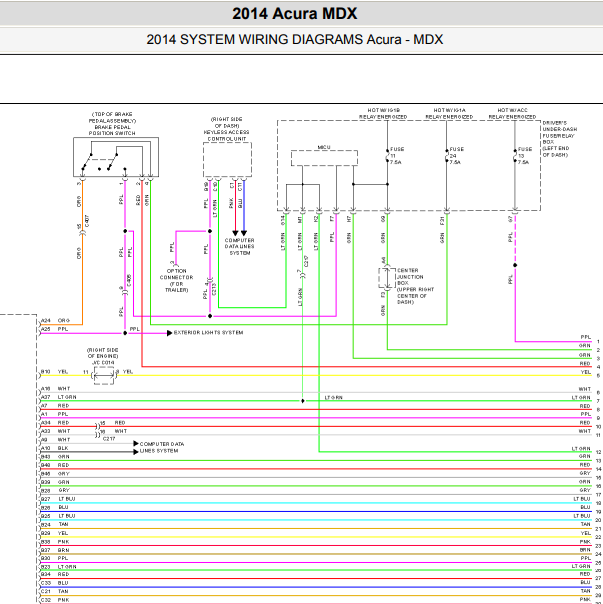
Task: Click the "HOT W/ ACC RELAY ENERGIZED" label
Action: point(512,113)
